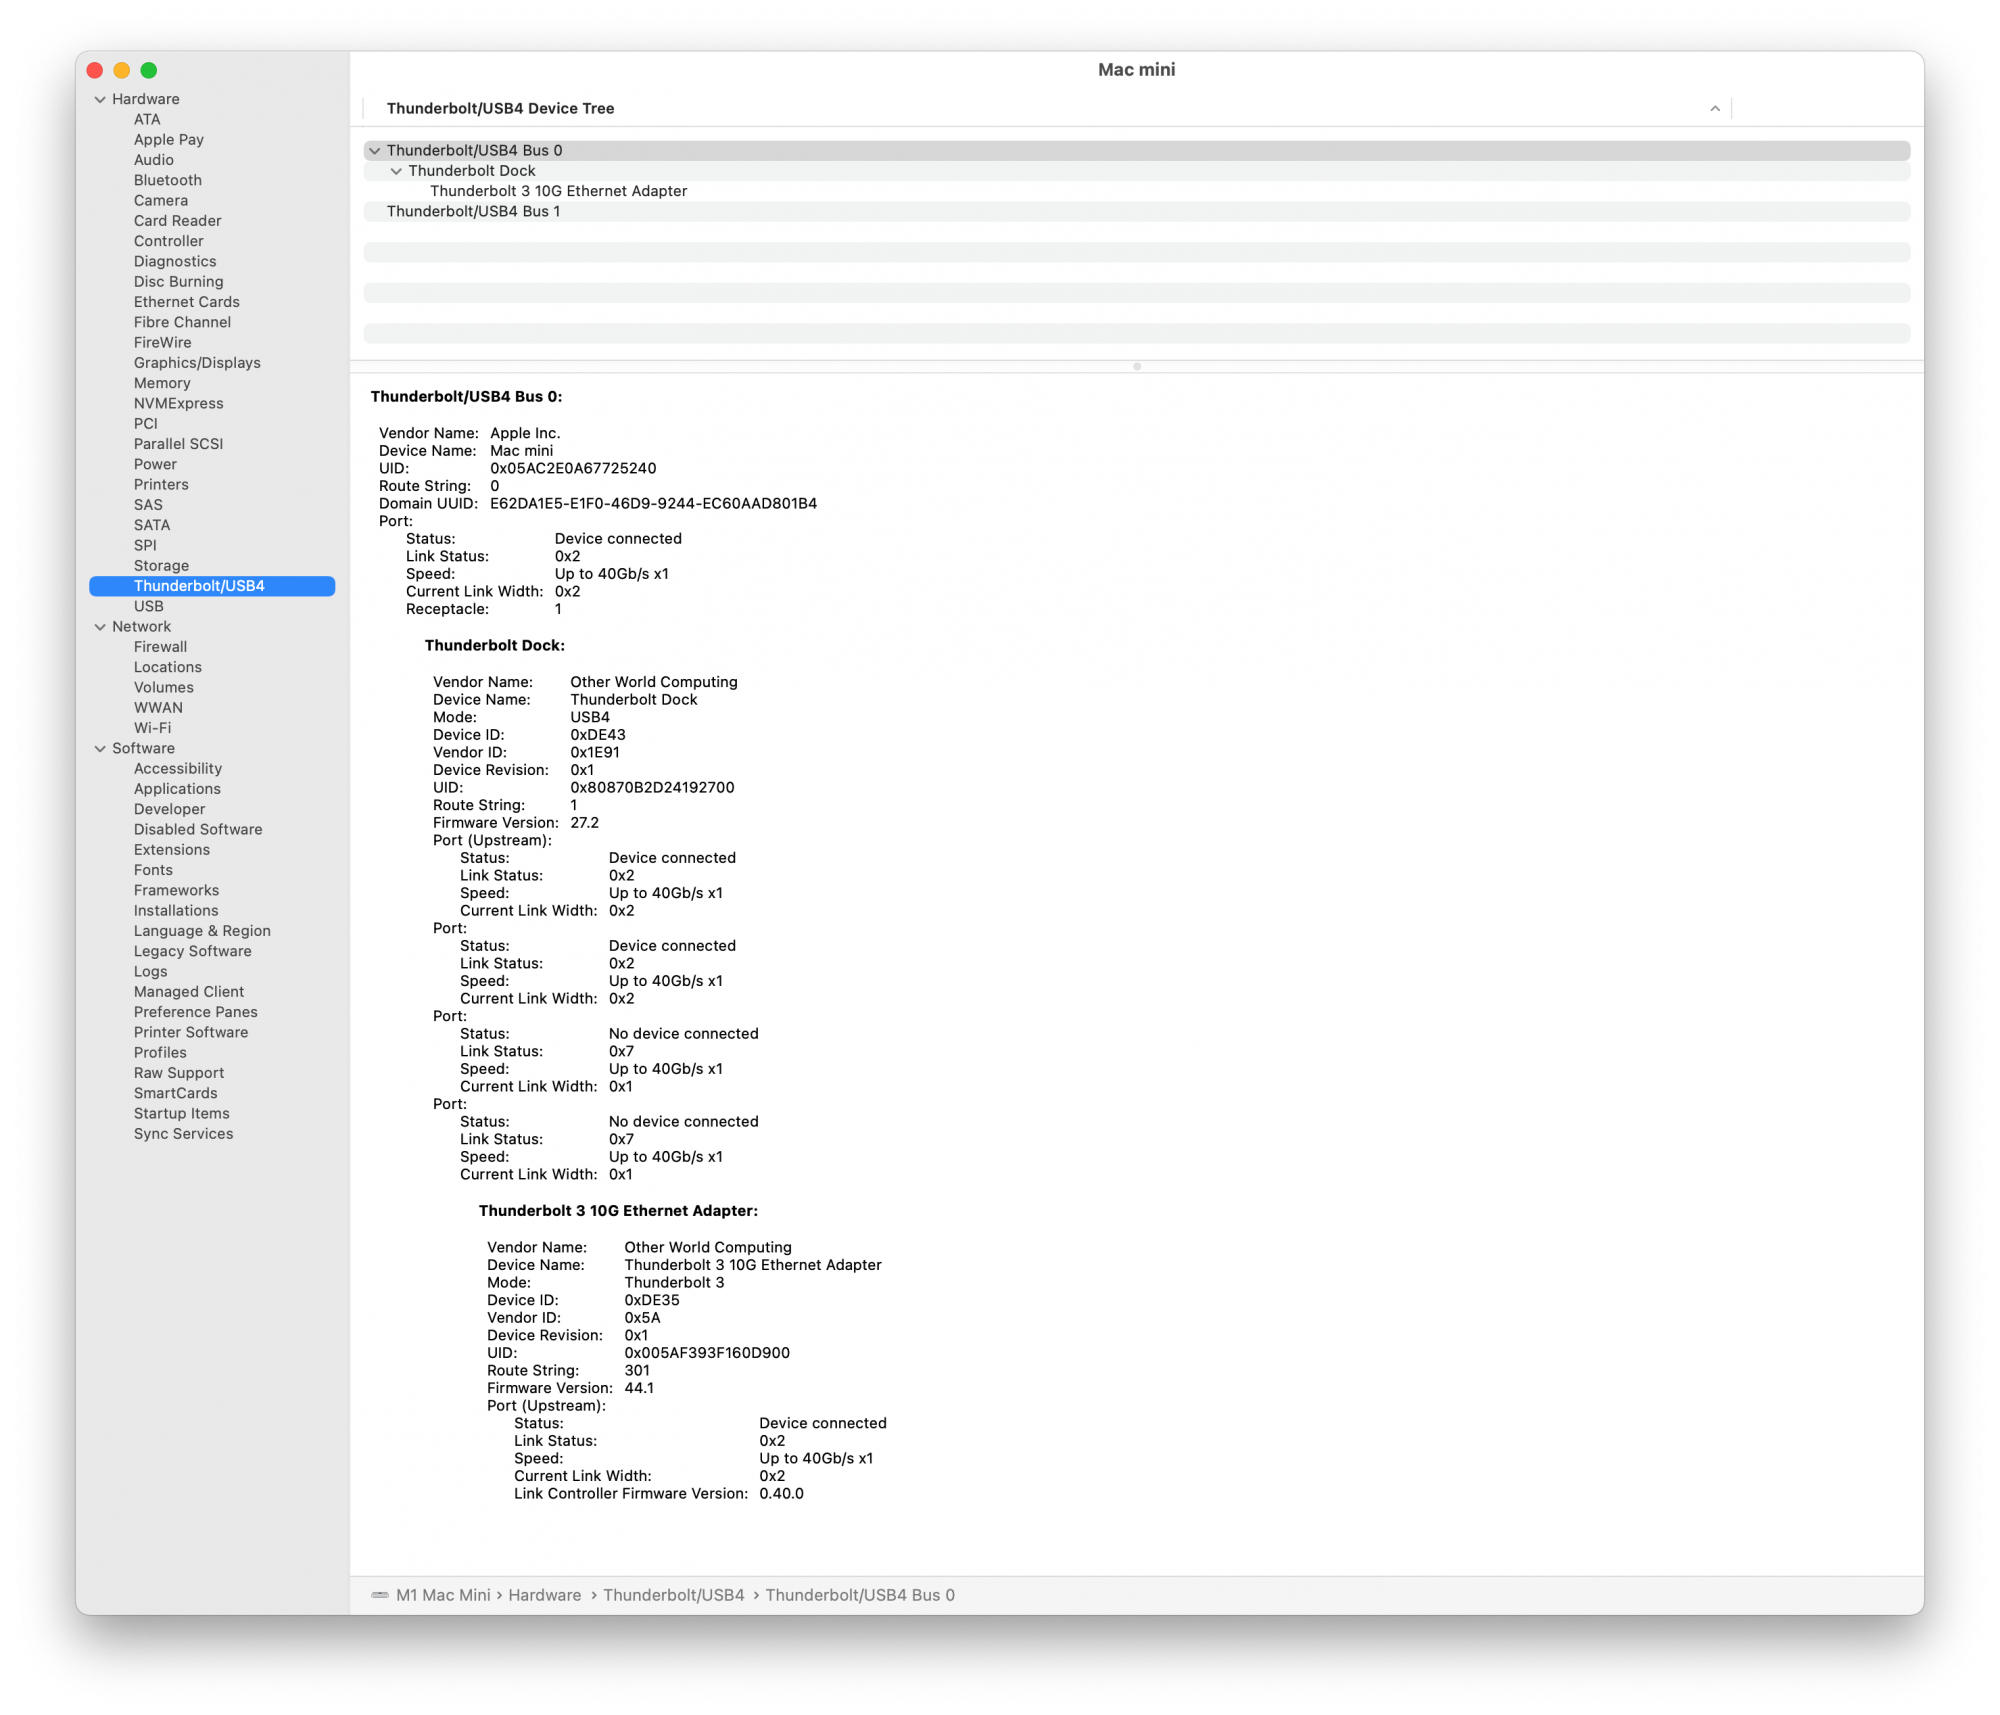
Task: Collapse the Thunderbolt Dock tree node
Action: tap(397, 172)
